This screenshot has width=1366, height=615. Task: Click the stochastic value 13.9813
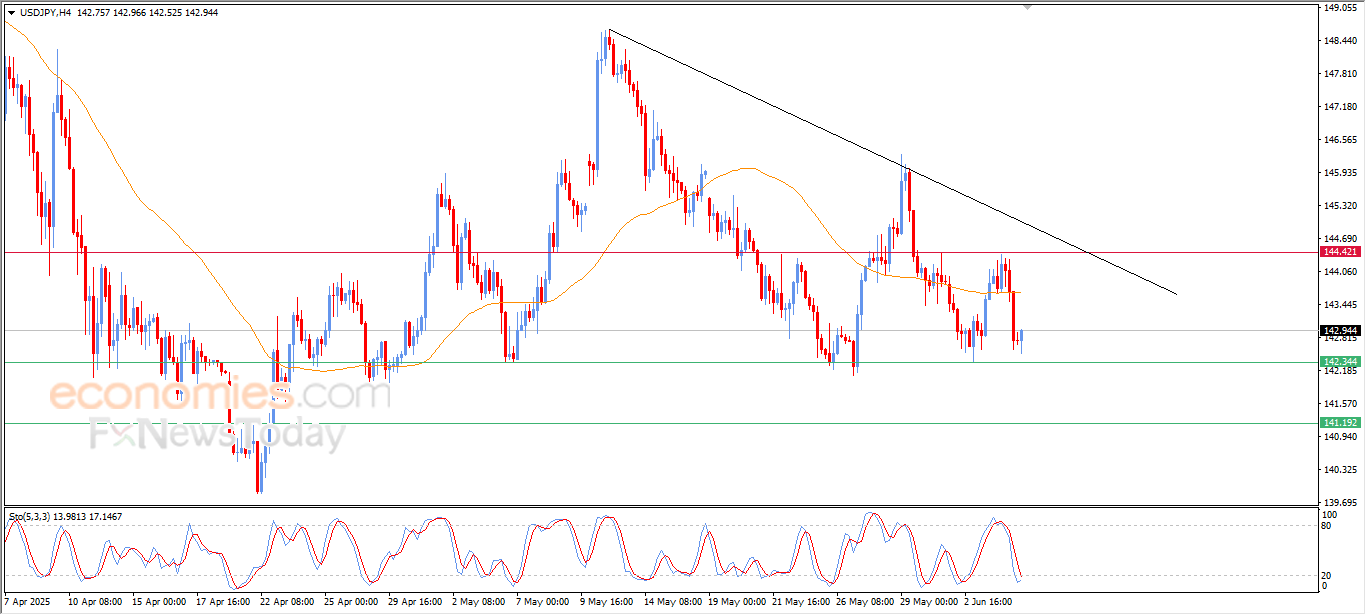pyautogui.click(x=67, y=516)
